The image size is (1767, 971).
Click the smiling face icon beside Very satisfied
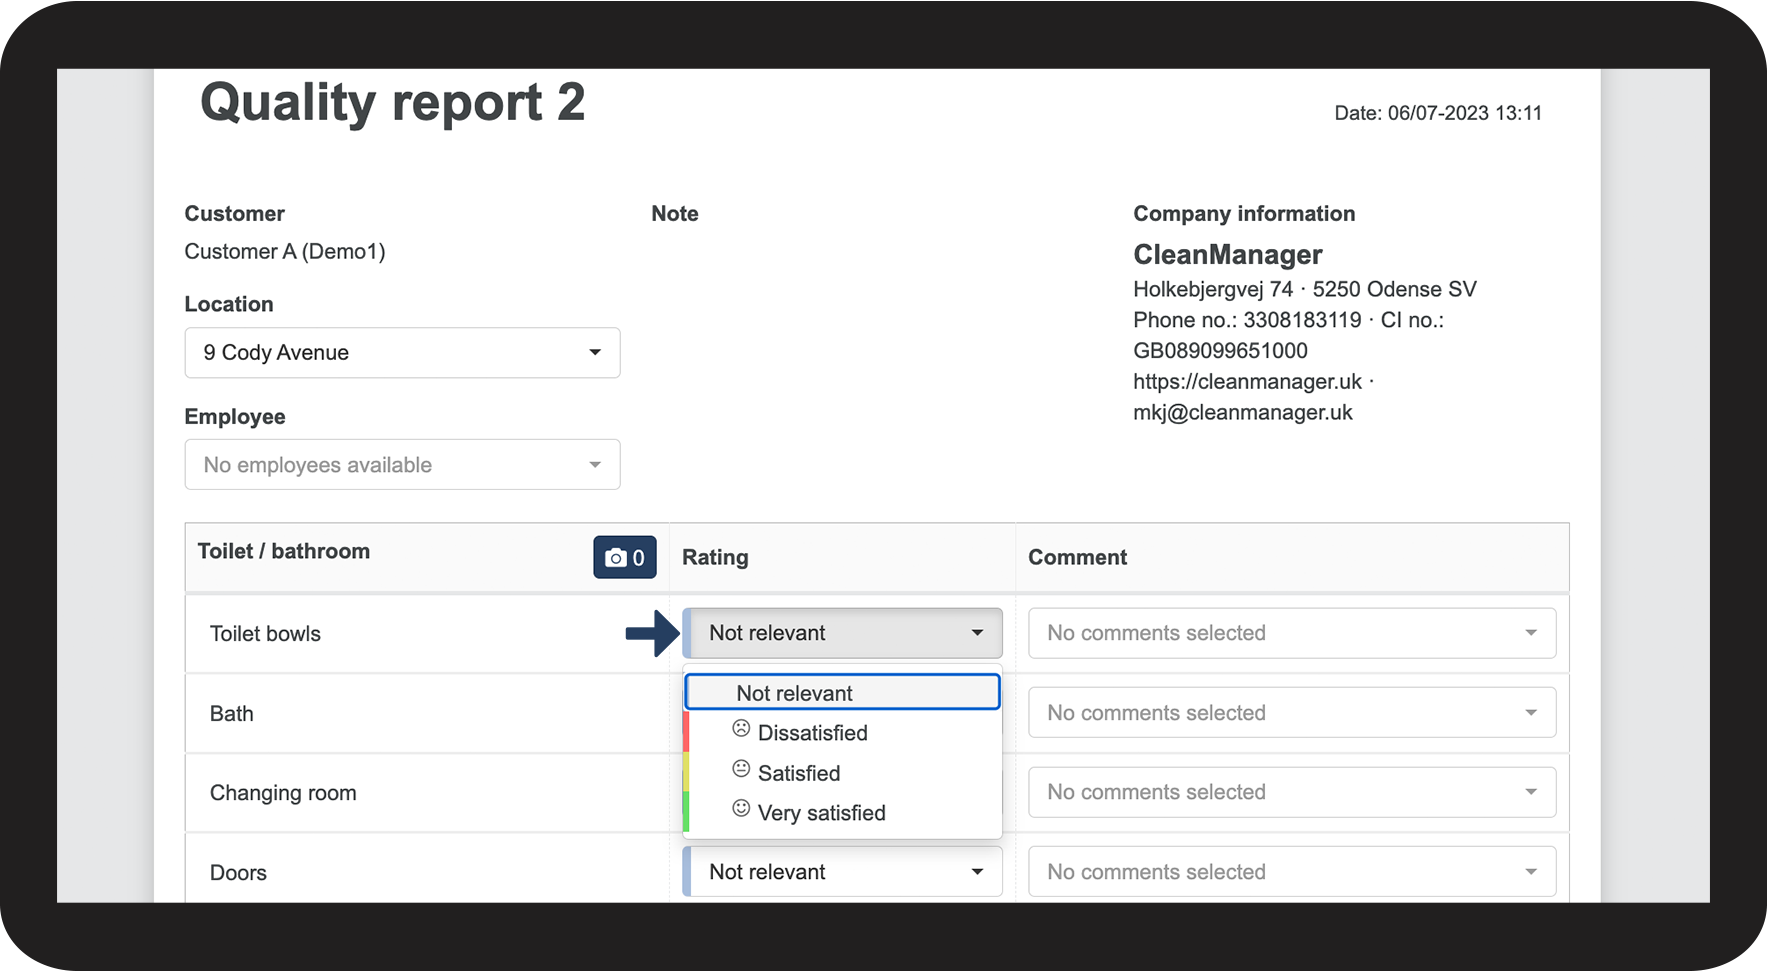[741, 808]
